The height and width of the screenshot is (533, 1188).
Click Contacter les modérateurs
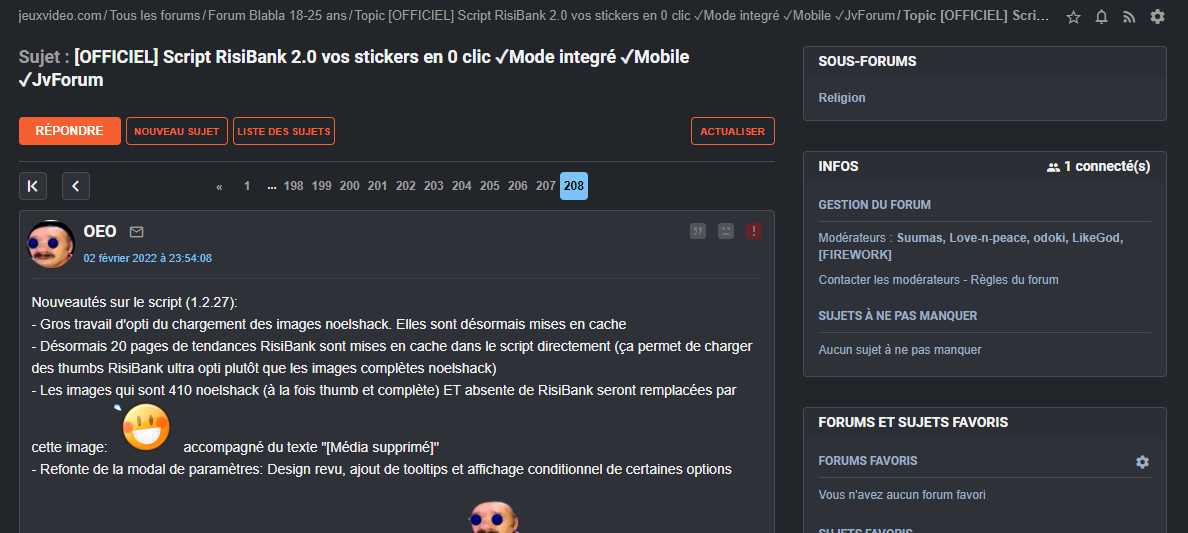click(889, 280)
